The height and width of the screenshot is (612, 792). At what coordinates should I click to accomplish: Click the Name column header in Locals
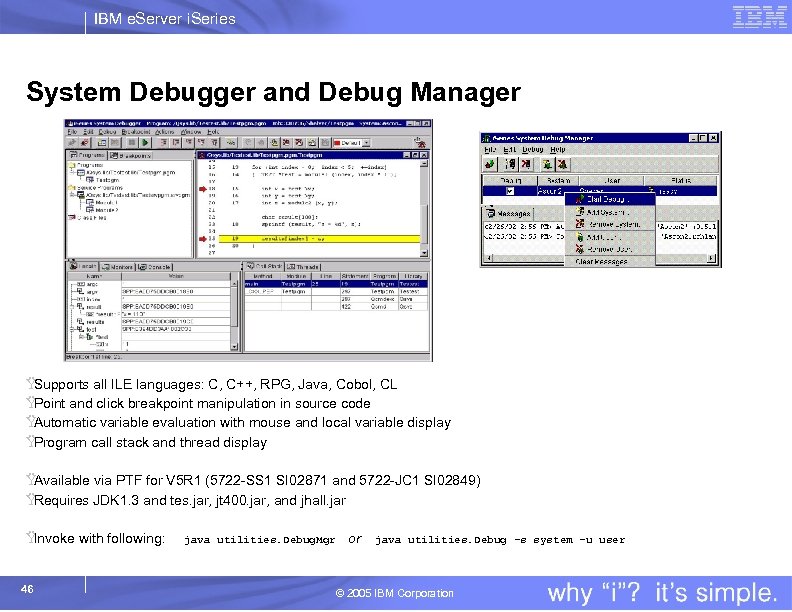(94, 276)
